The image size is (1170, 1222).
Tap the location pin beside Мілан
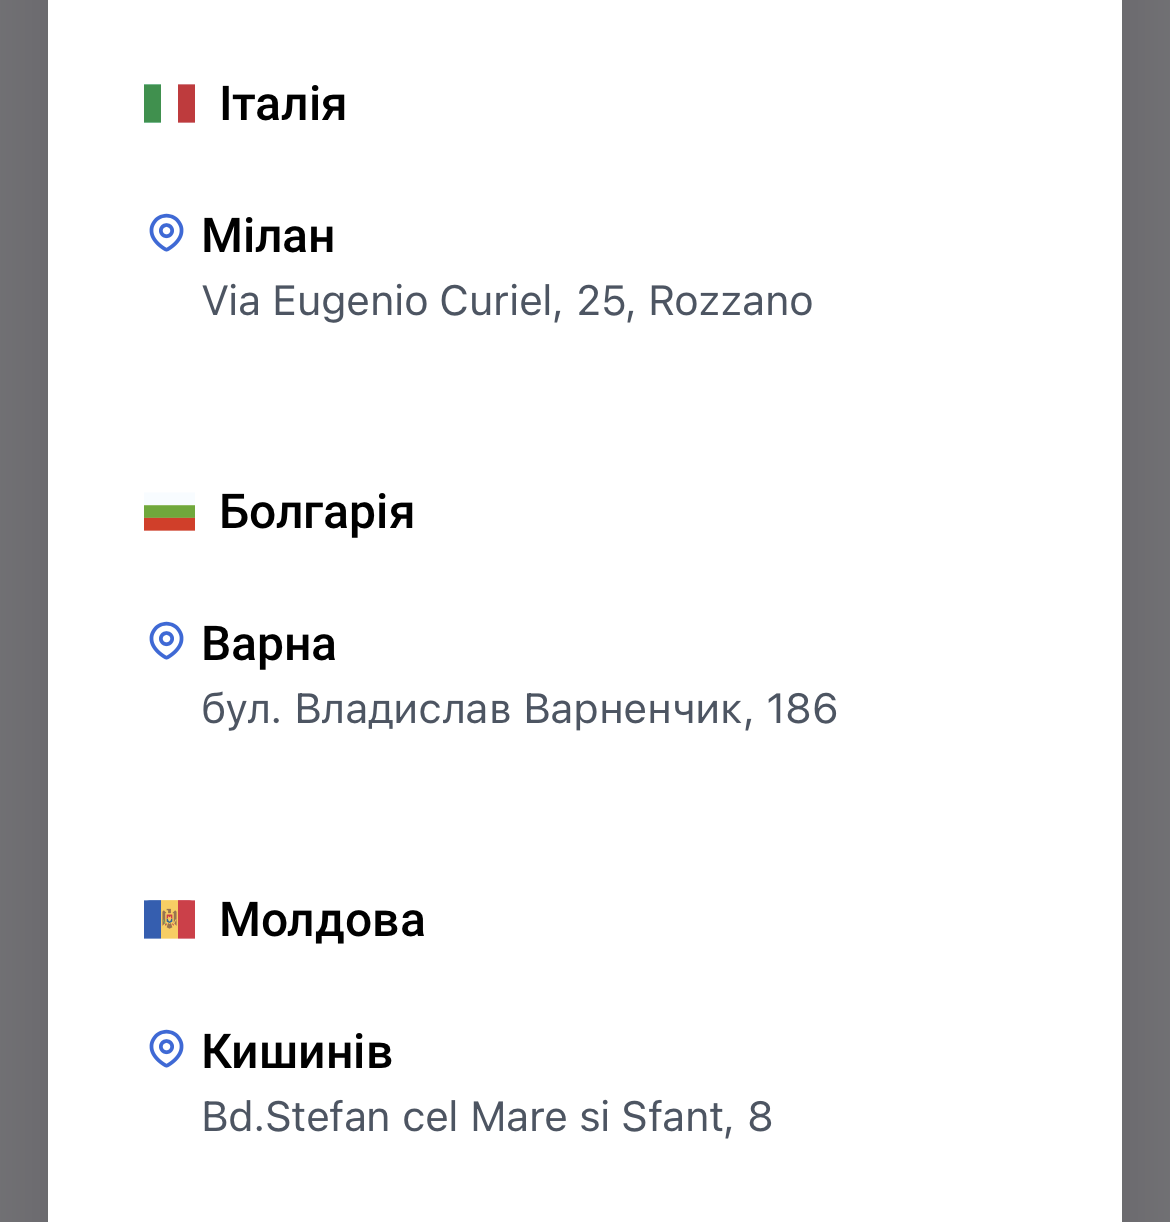(166, 233)
